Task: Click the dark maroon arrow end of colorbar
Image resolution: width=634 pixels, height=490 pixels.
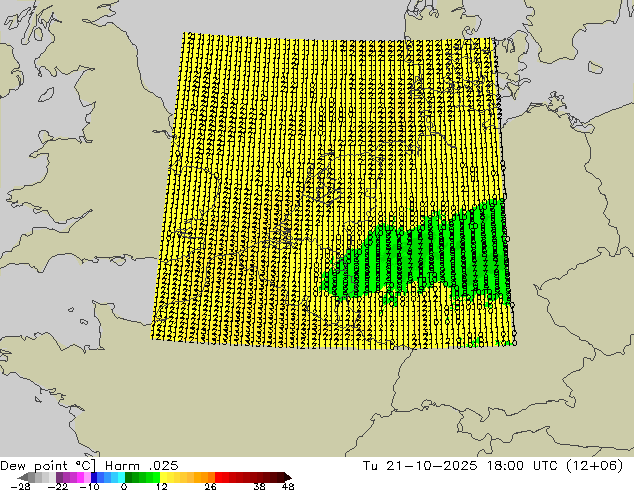Action: point(287,477)
